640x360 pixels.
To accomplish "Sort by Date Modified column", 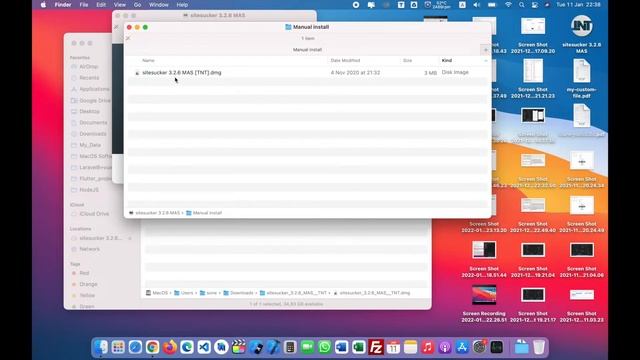I will (x=345, y=60).
